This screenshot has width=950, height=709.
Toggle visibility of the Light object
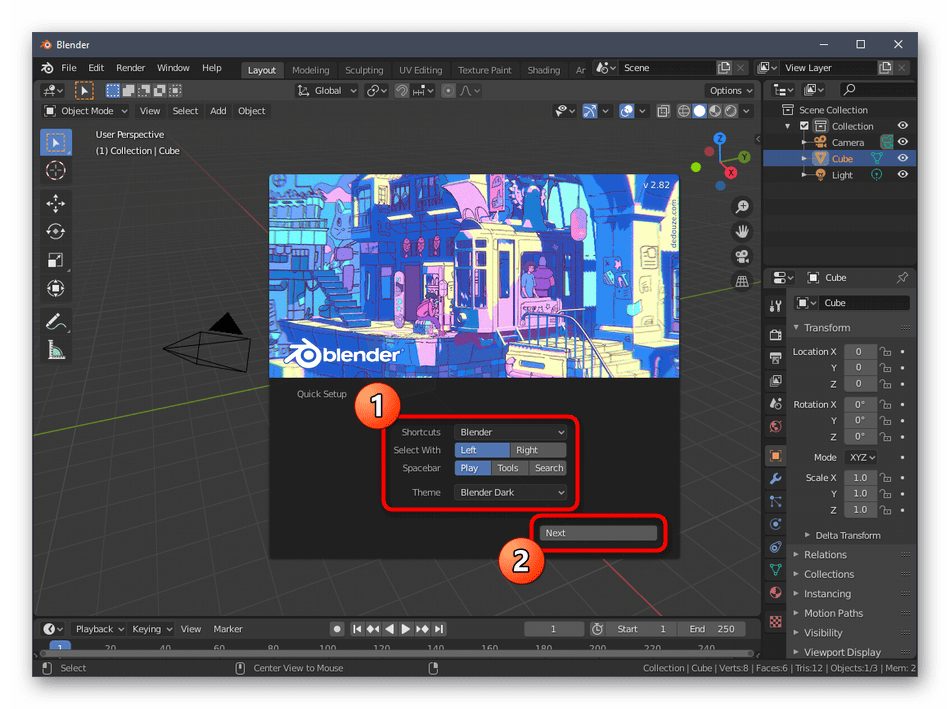coord(902,174)
